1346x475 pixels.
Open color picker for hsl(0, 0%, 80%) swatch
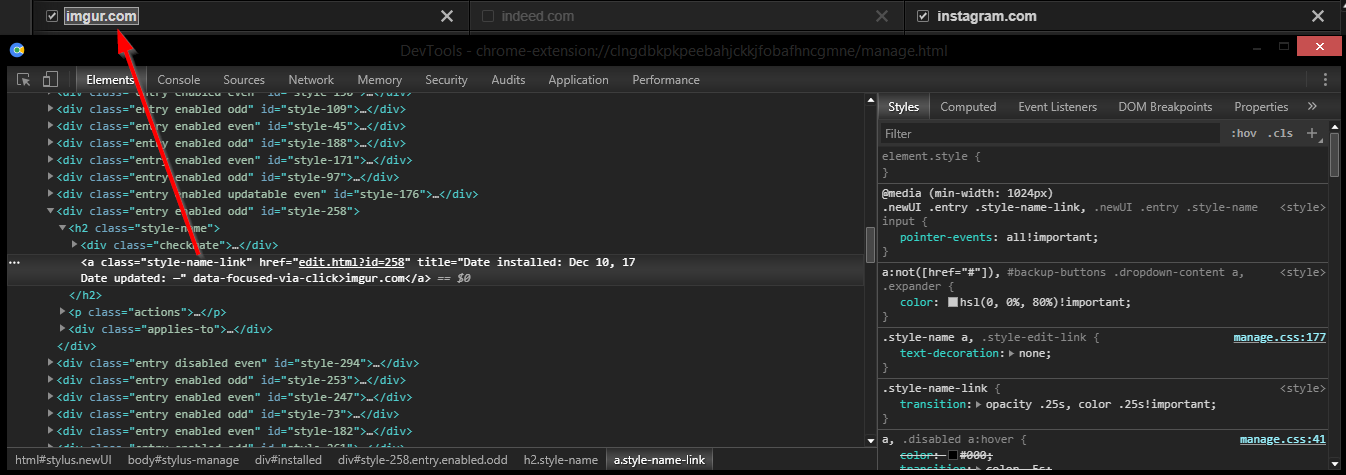pyautogui.click(x=953, y=303)
